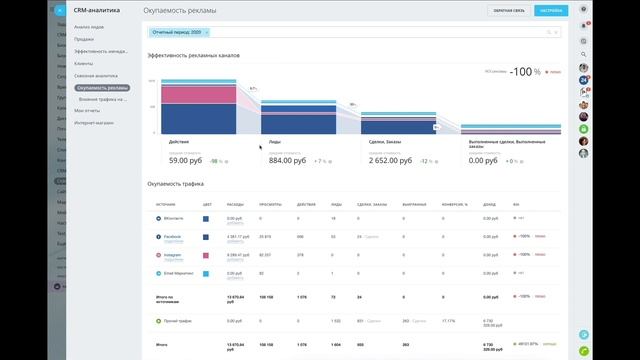The image size is (640, 360).
Task: Click the Facebook expenses link under 4 381.17 руб
Action: (x=235, y=242)
